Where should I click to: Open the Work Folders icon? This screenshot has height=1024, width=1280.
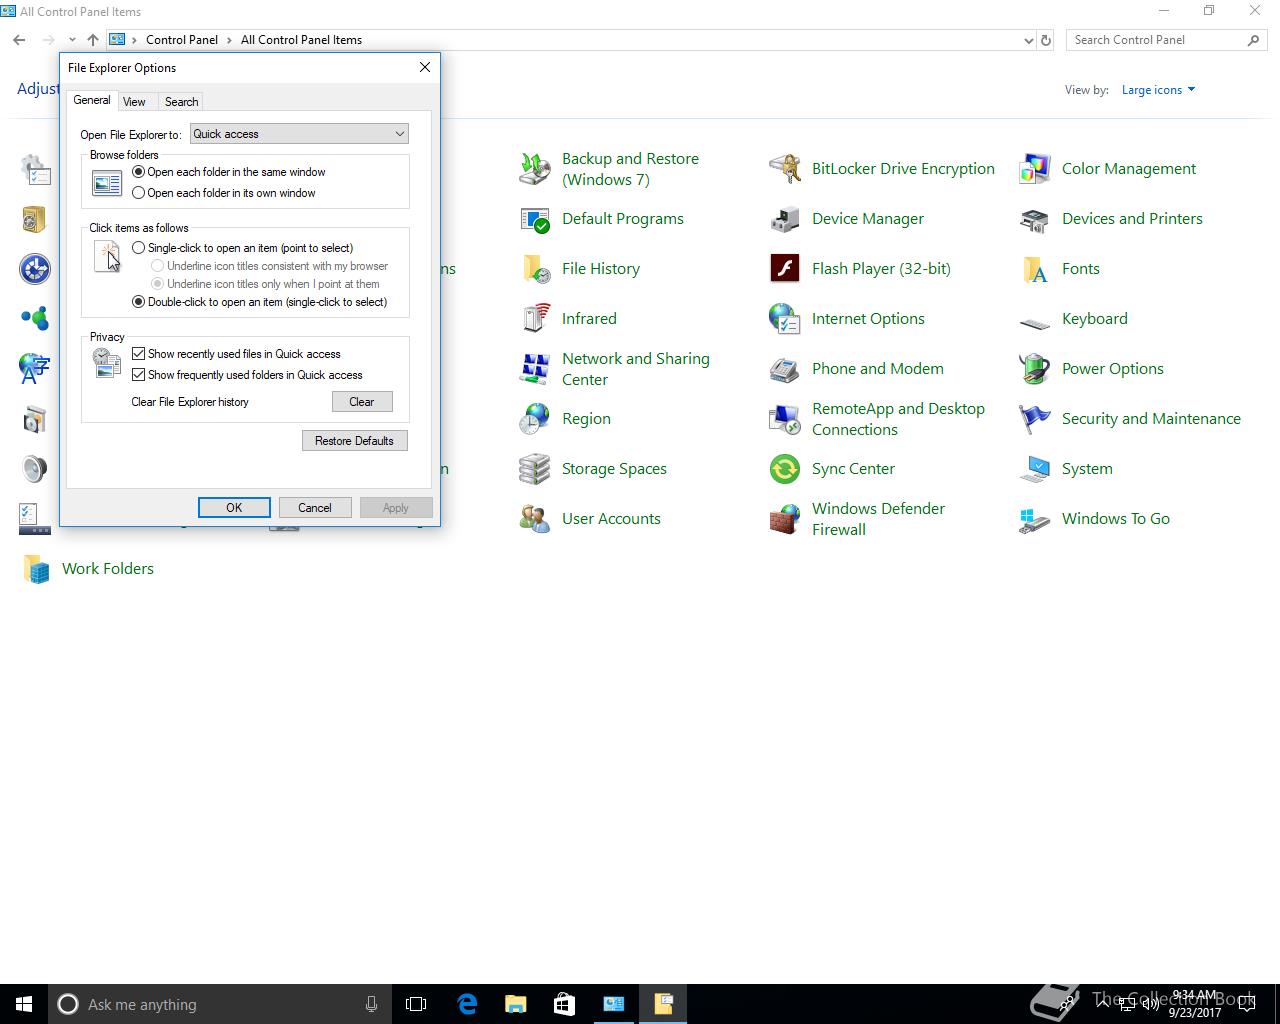(x=36, y=569)
